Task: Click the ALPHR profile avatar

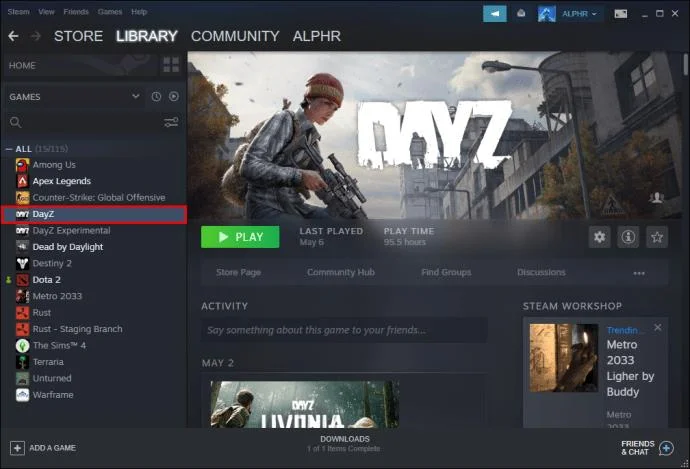Action: (x=547, y=14)
